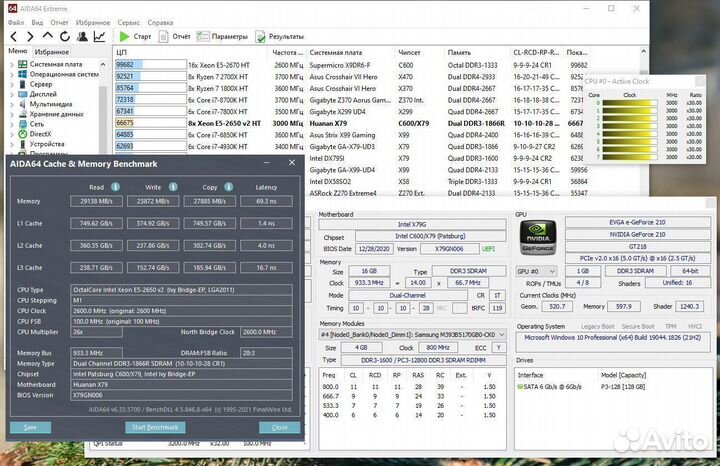Expand the Операционная система tree node arrow

click(x=12, y=74)
